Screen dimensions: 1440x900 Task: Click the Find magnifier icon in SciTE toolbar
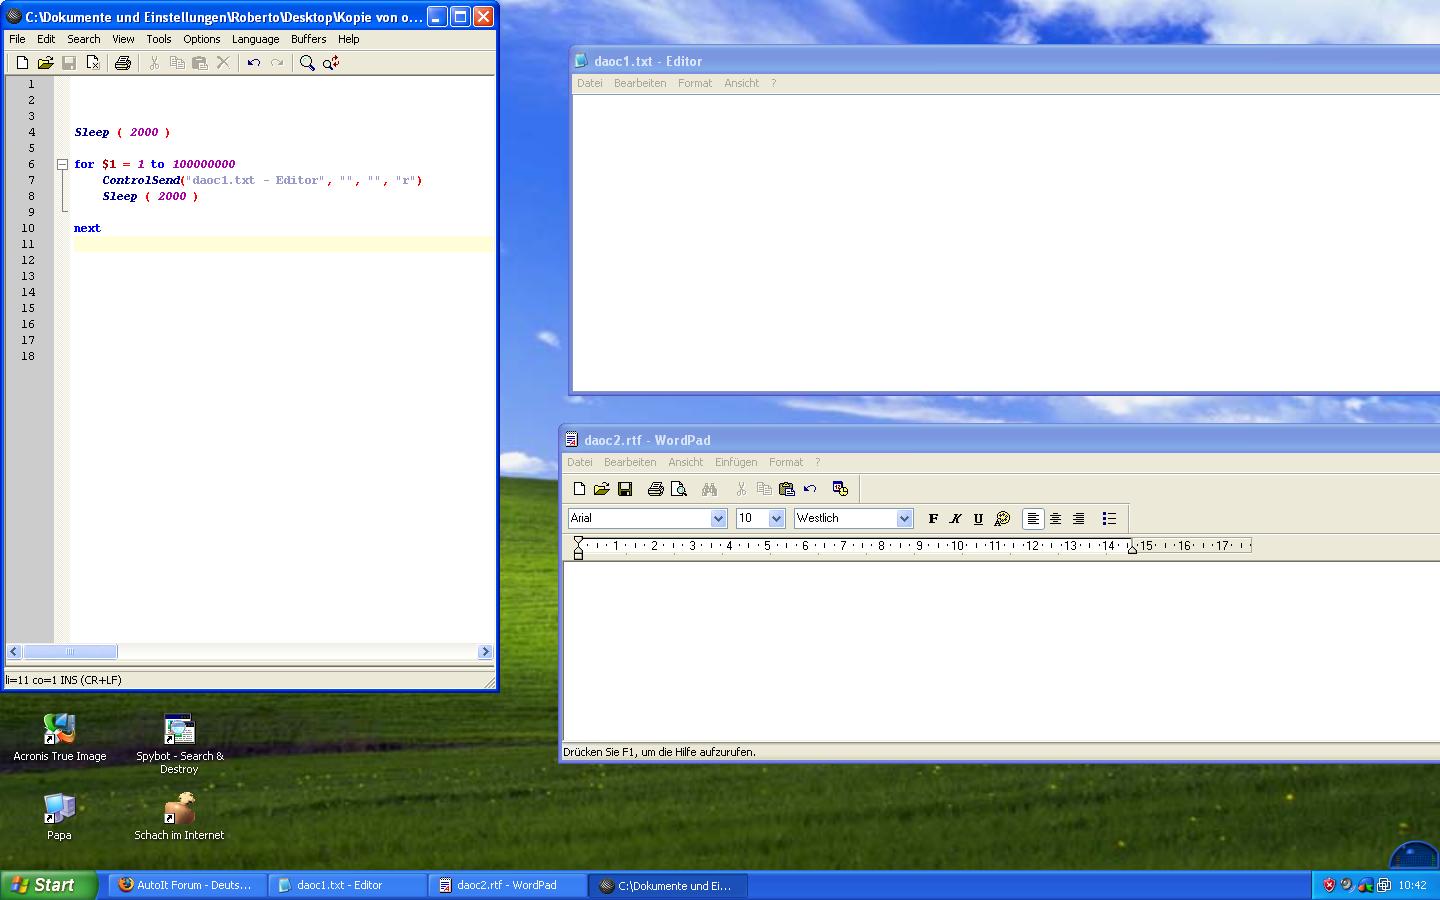pos(307,63)
